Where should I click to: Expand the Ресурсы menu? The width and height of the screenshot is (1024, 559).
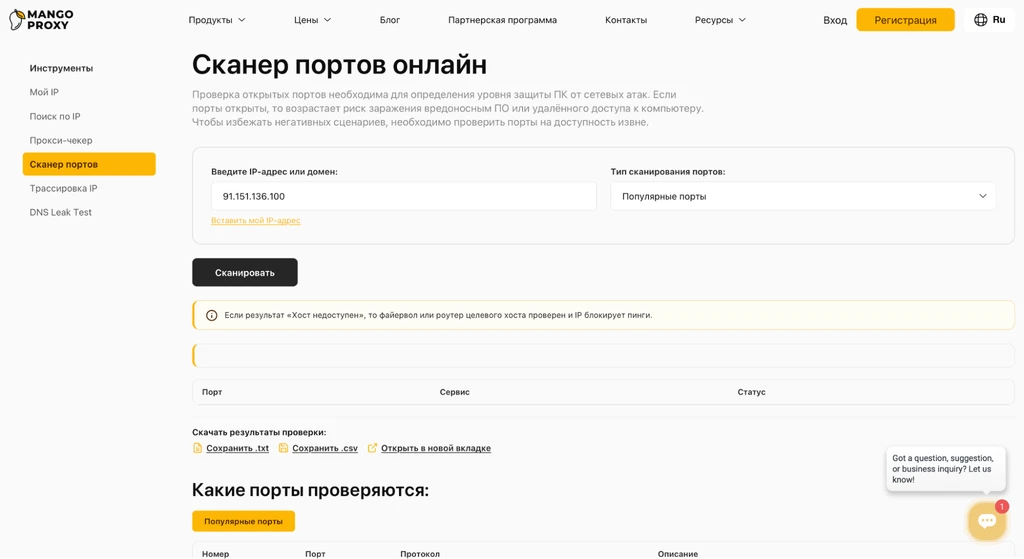(720, 20)
